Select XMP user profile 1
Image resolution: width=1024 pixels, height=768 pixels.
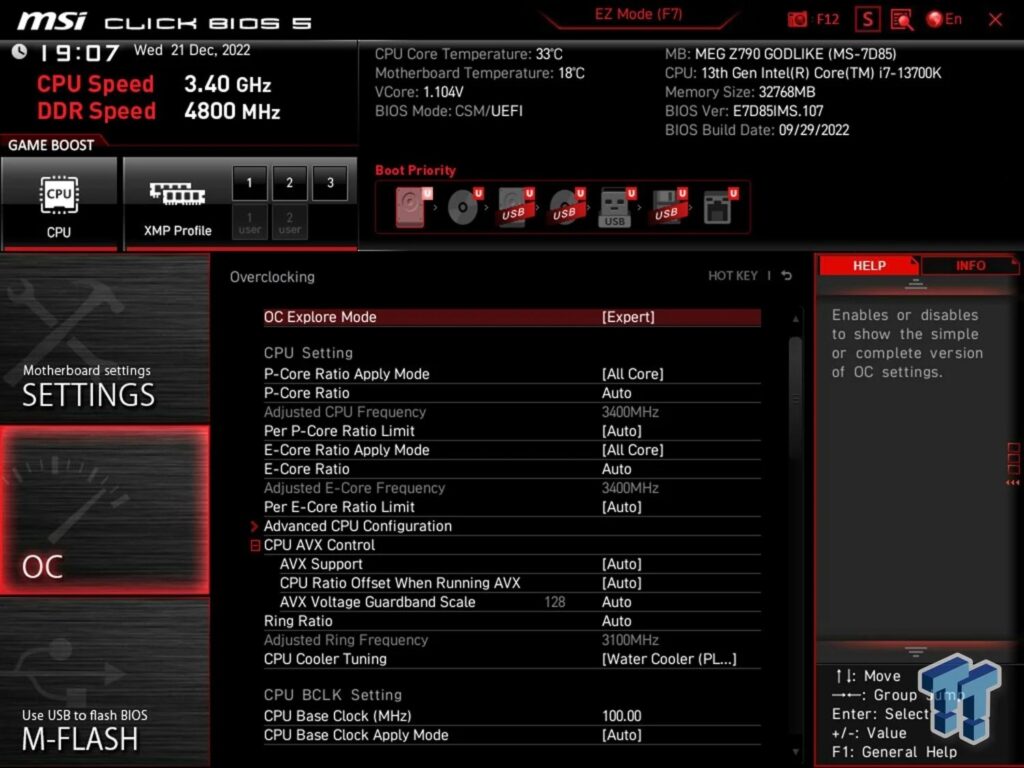coord(249,223)
